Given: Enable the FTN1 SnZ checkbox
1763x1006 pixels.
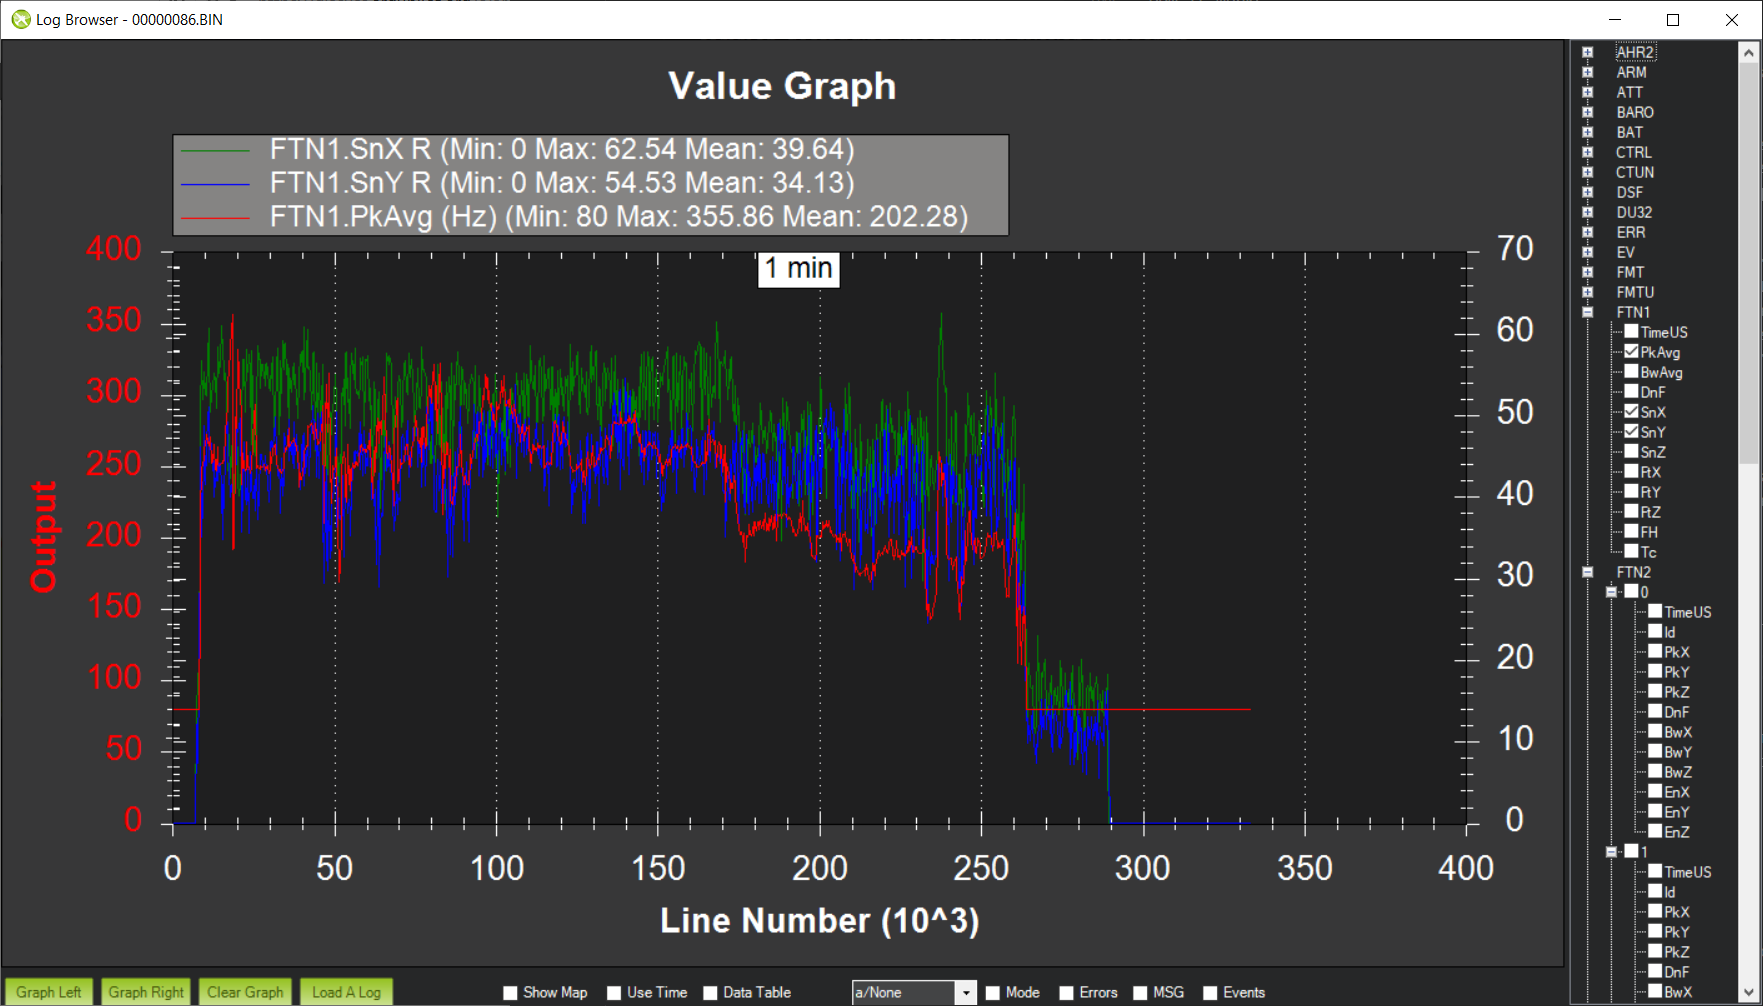Looking at the screenshot, I should [x=1631, y=452].
